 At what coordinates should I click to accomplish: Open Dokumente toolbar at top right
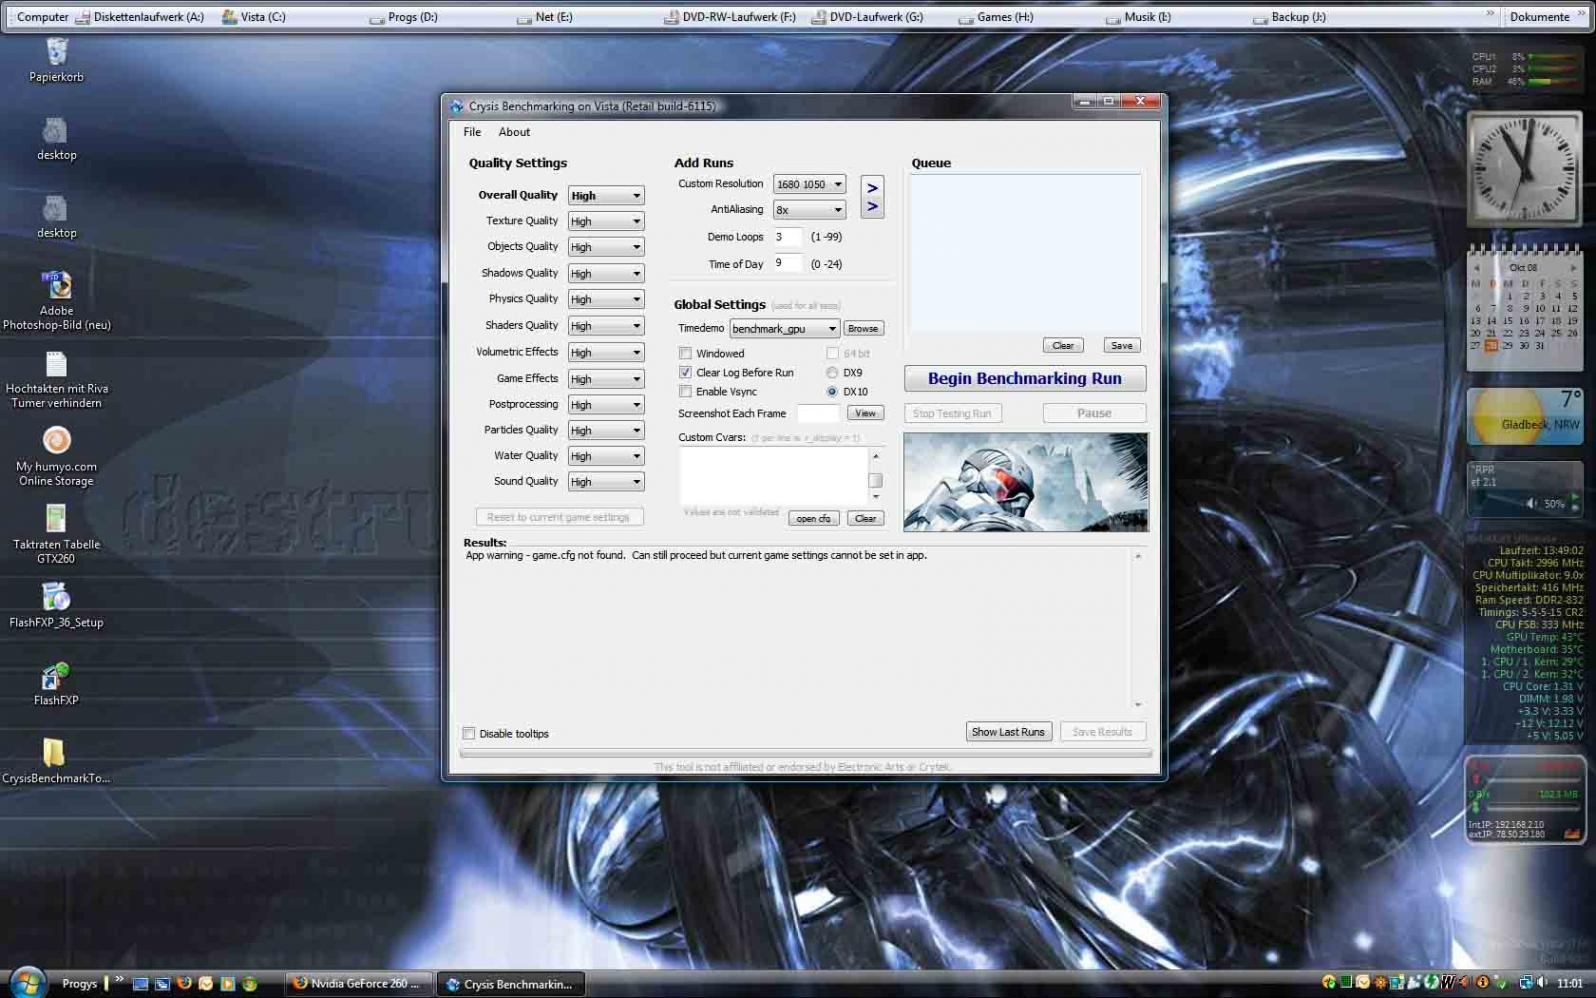pos(1539,17)
